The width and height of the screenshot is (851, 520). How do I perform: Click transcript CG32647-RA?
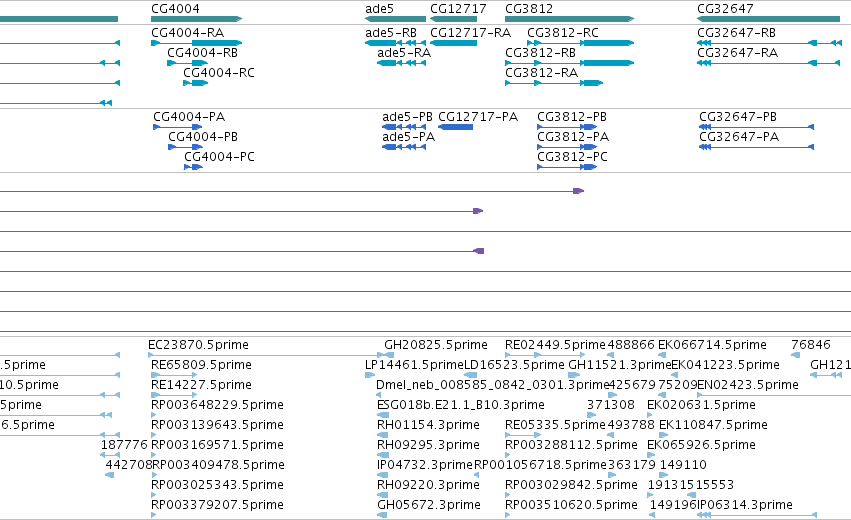(x=738, y=53)
